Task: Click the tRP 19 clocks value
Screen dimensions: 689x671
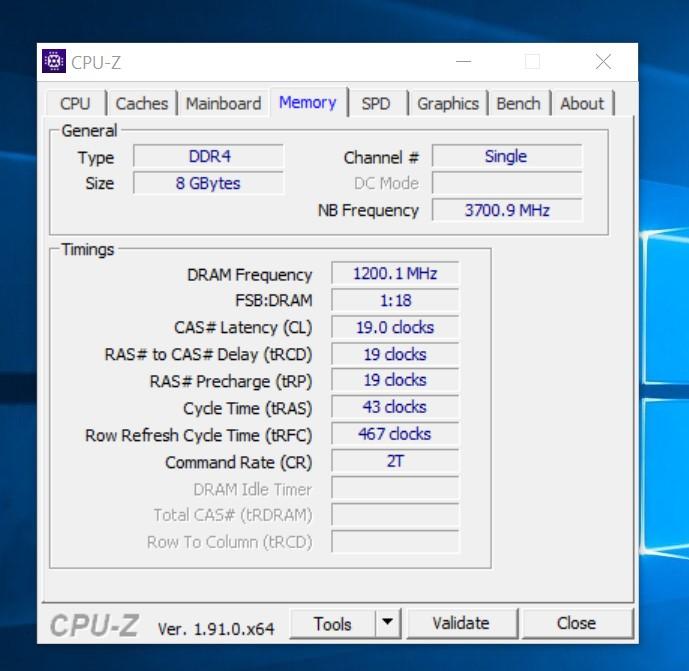Action: click(395, 380)
